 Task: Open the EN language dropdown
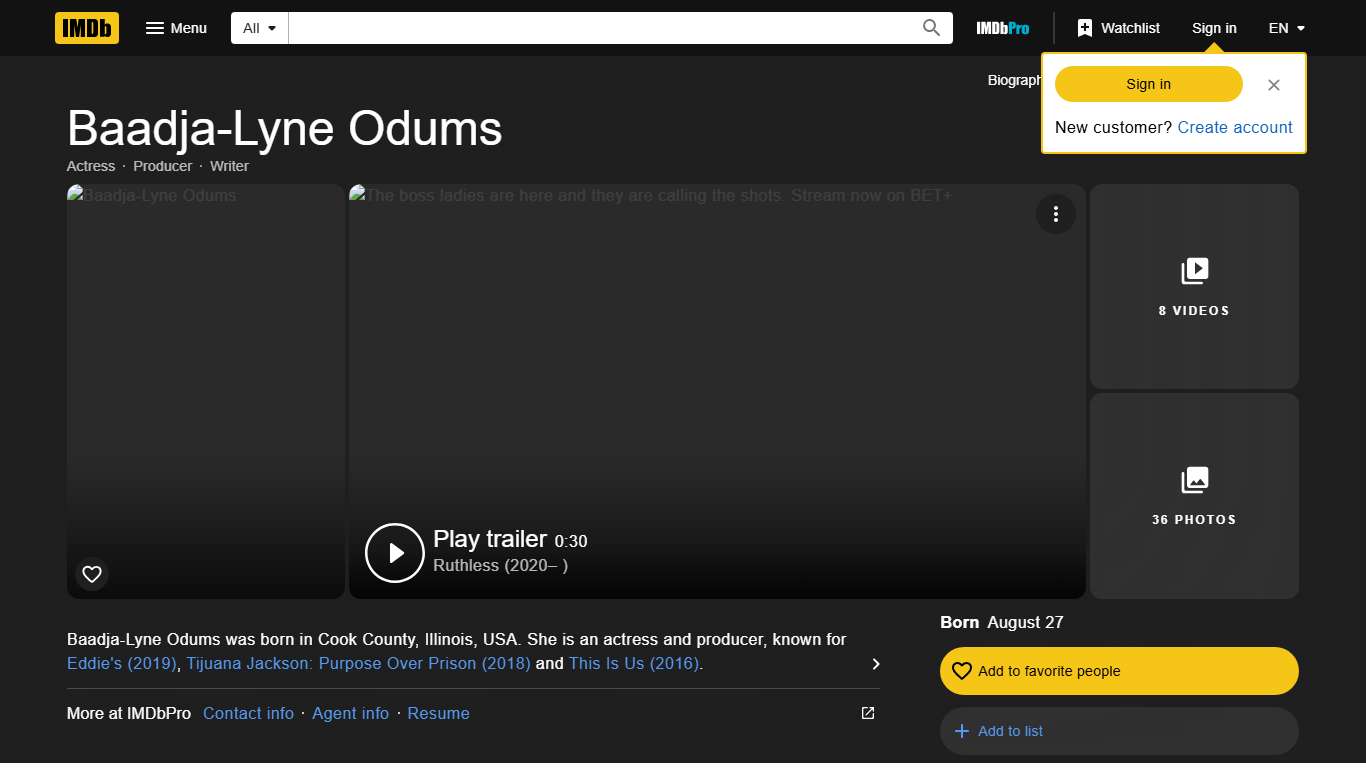(x=1285, y=28)
